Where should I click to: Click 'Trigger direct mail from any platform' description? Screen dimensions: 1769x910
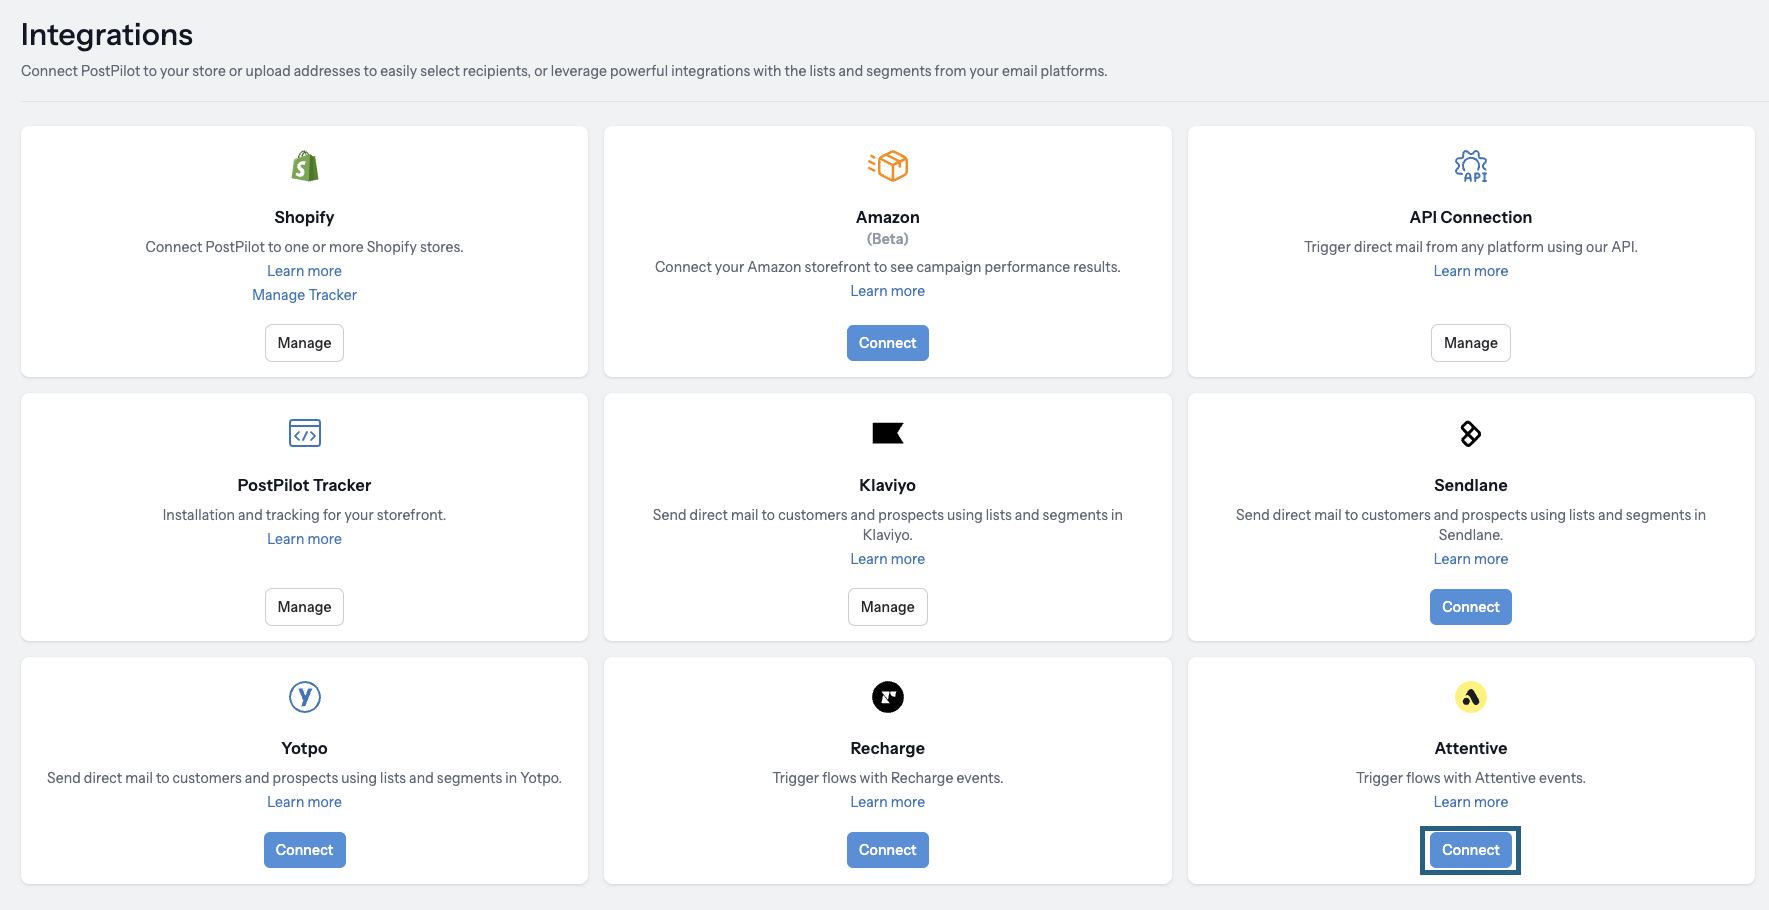click(x=1471, y=247)
